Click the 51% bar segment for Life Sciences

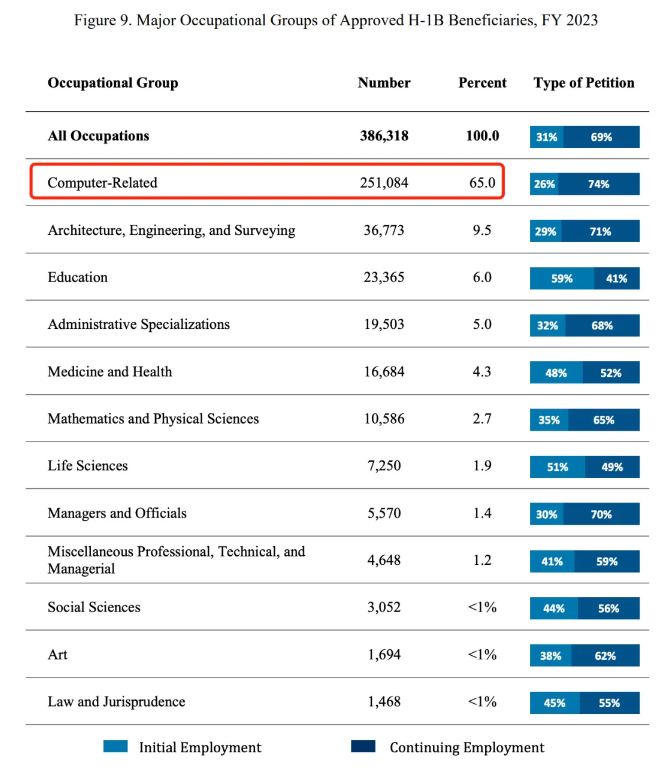[558, 467]
